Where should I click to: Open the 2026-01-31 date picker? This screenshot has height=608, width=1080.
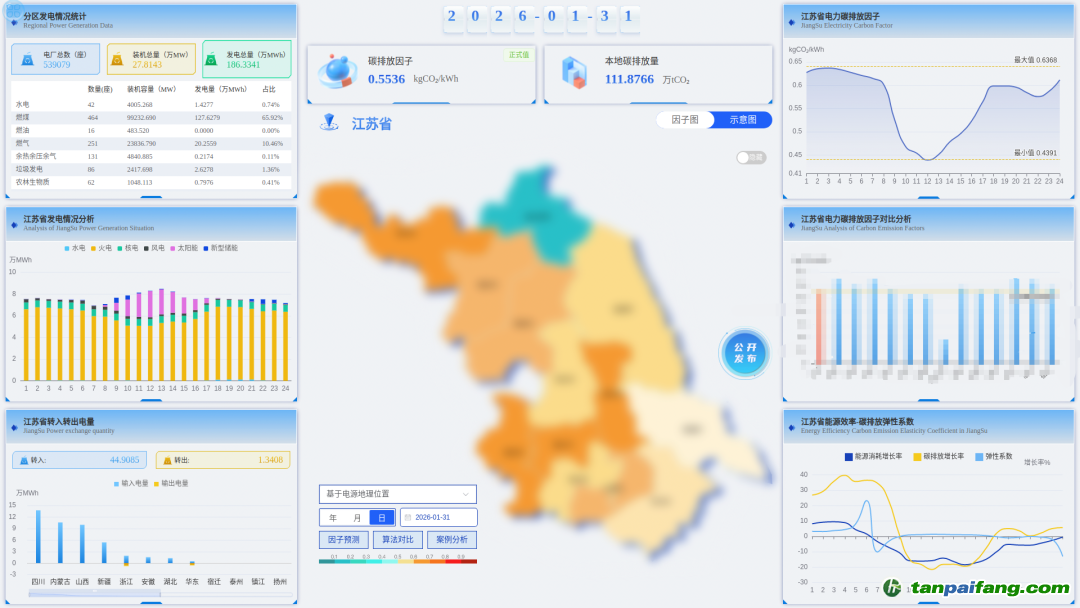coord(438,518)
